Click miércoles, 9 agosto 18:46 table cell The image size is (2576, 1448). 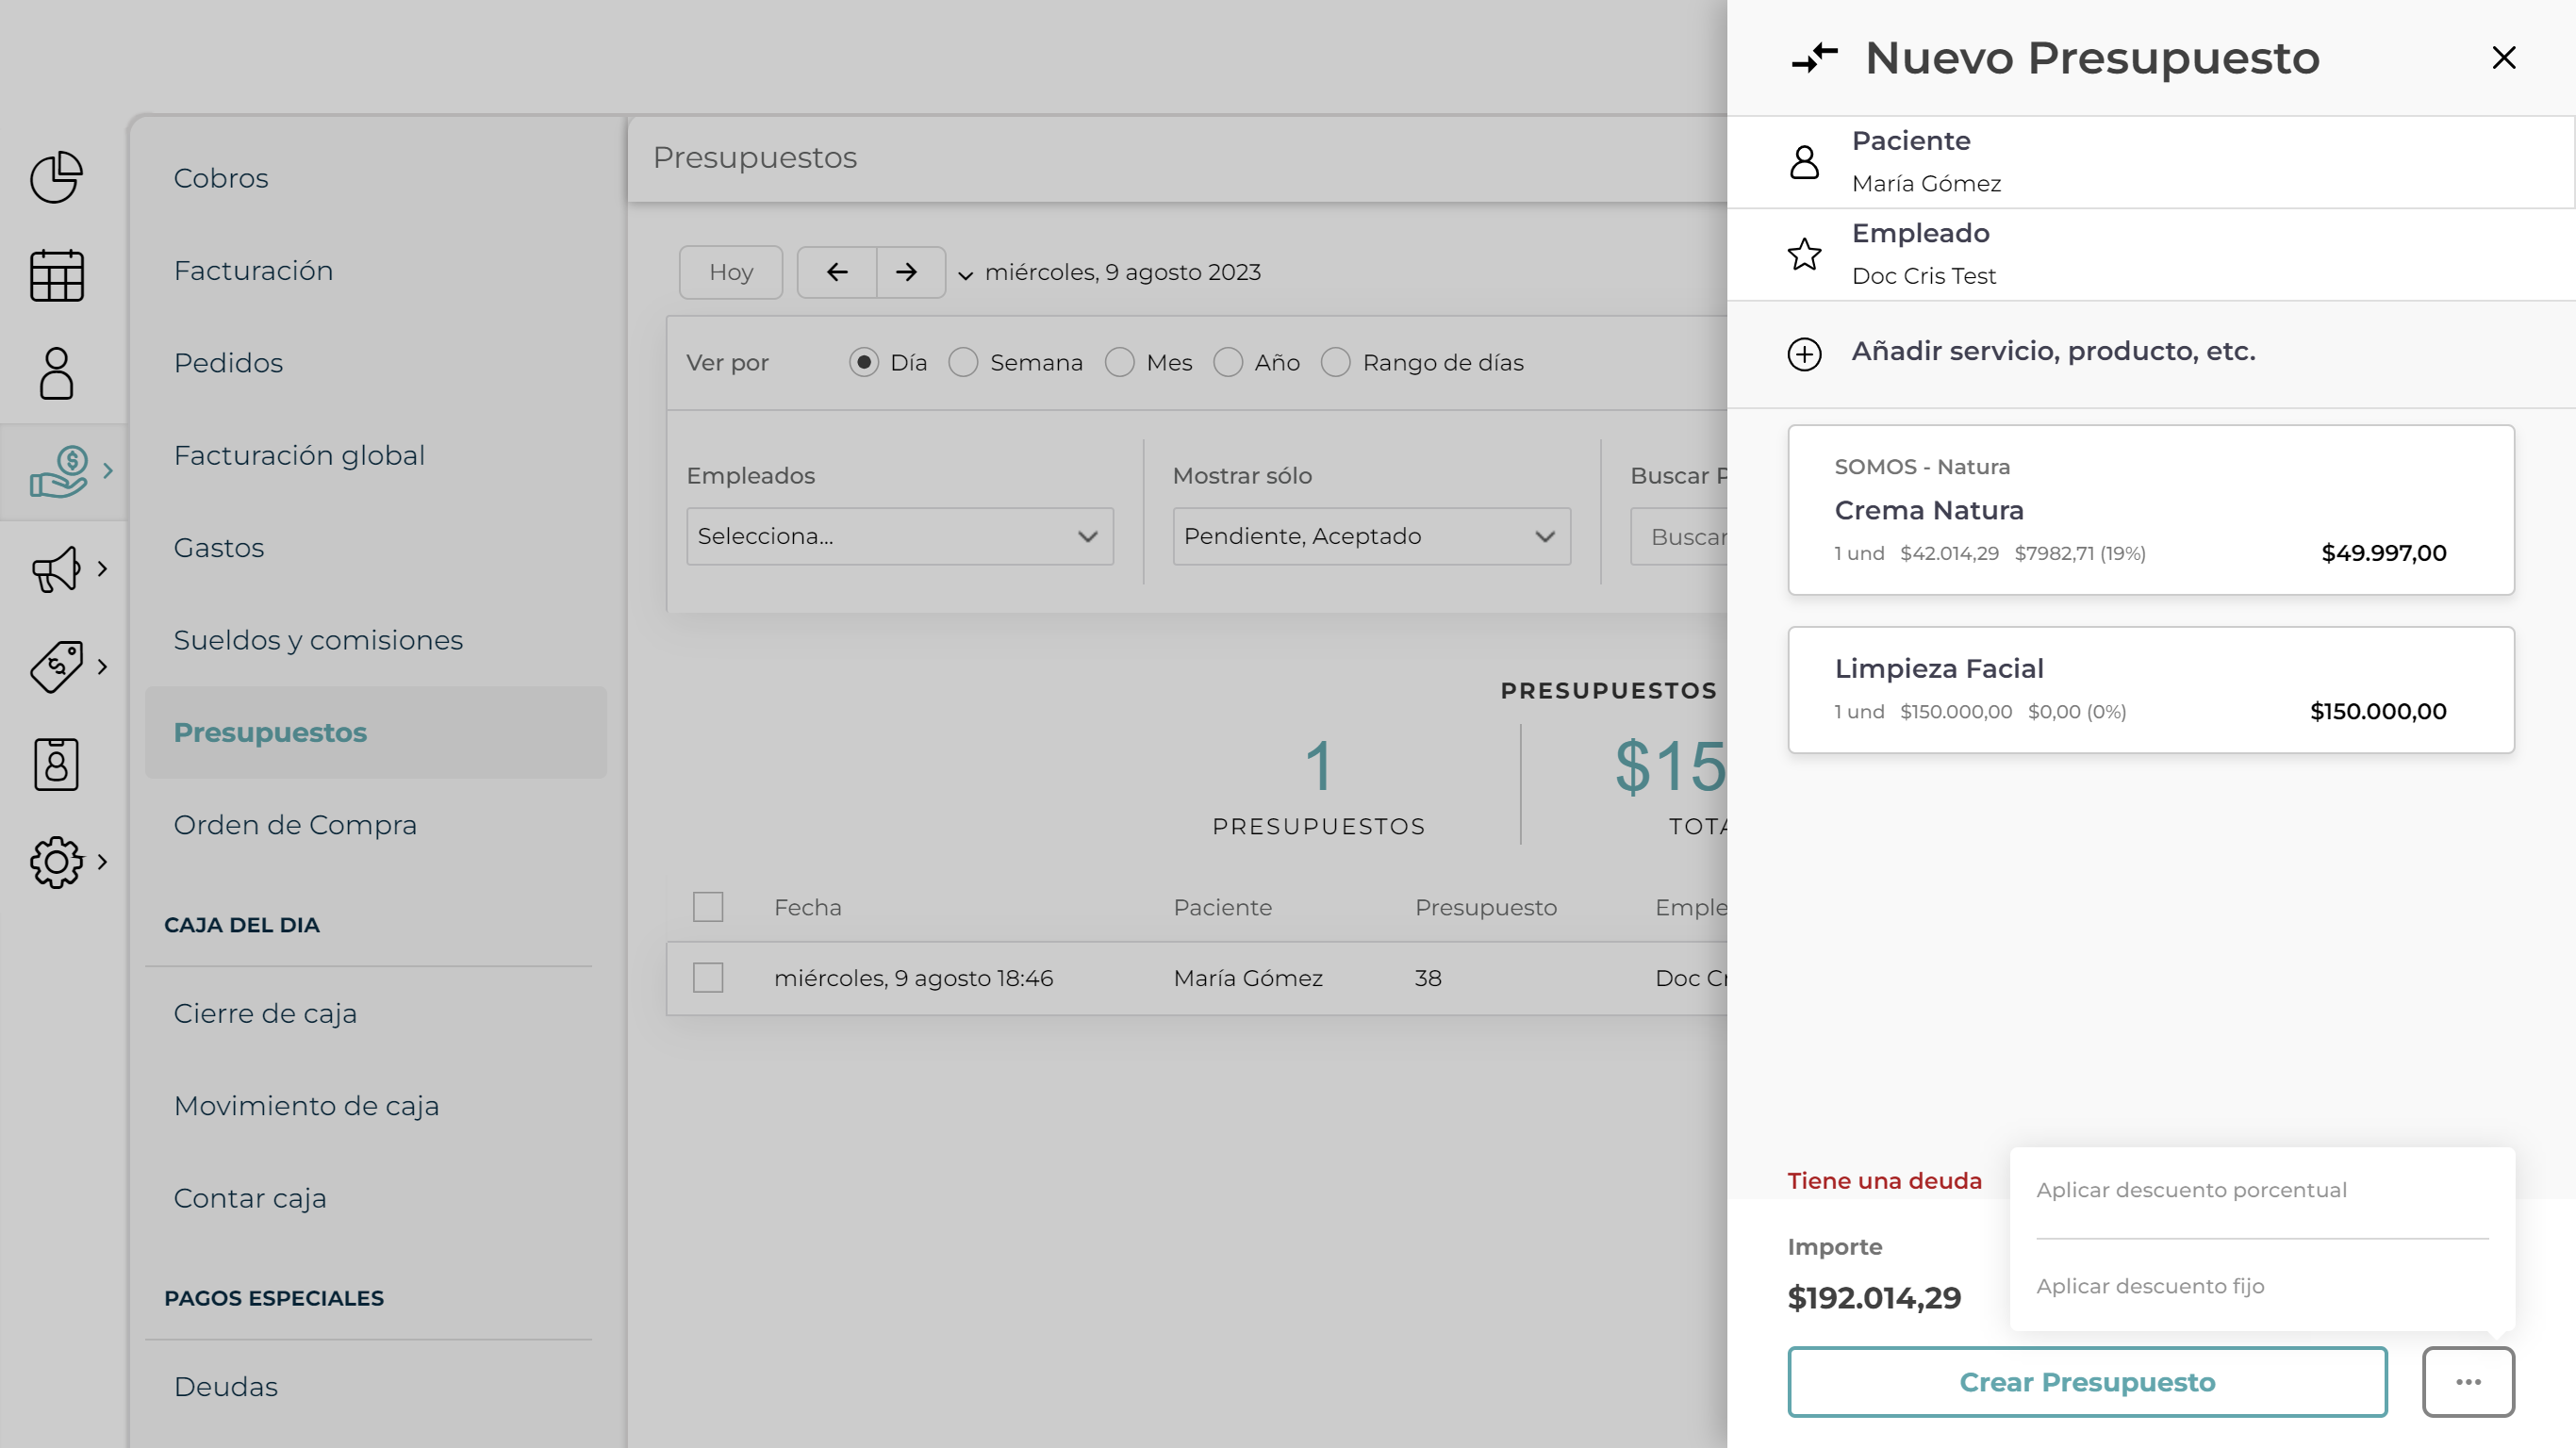click(913, 978)
